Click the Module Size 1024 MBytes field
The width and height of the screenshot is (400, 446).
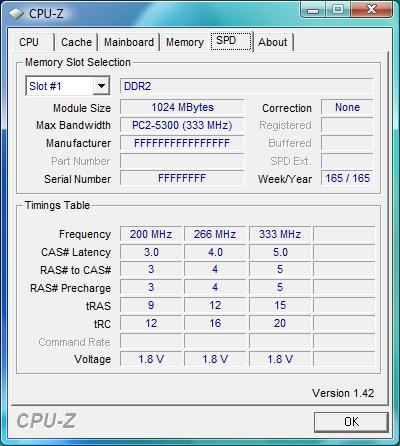182,107
